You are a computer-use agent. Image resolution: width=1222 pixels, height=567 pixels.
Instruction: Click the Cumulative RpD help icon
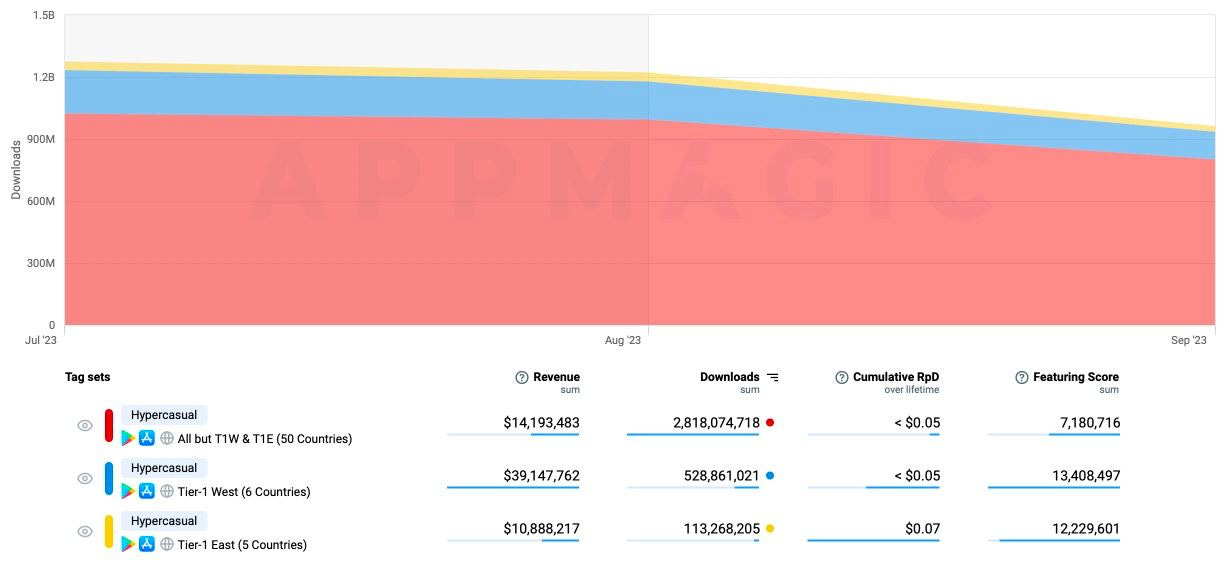pyautogui.click(x=842, y=377)
